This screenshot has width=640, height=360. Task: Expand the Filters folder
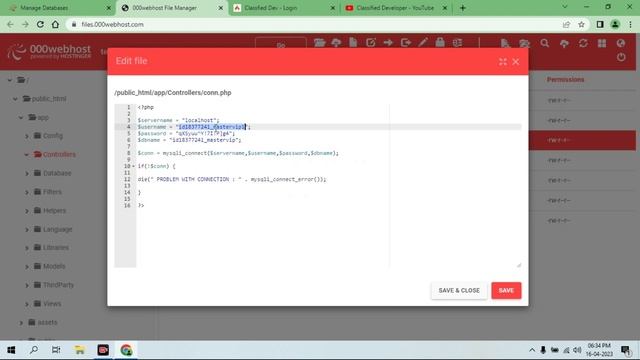click(x=27, y=192)
